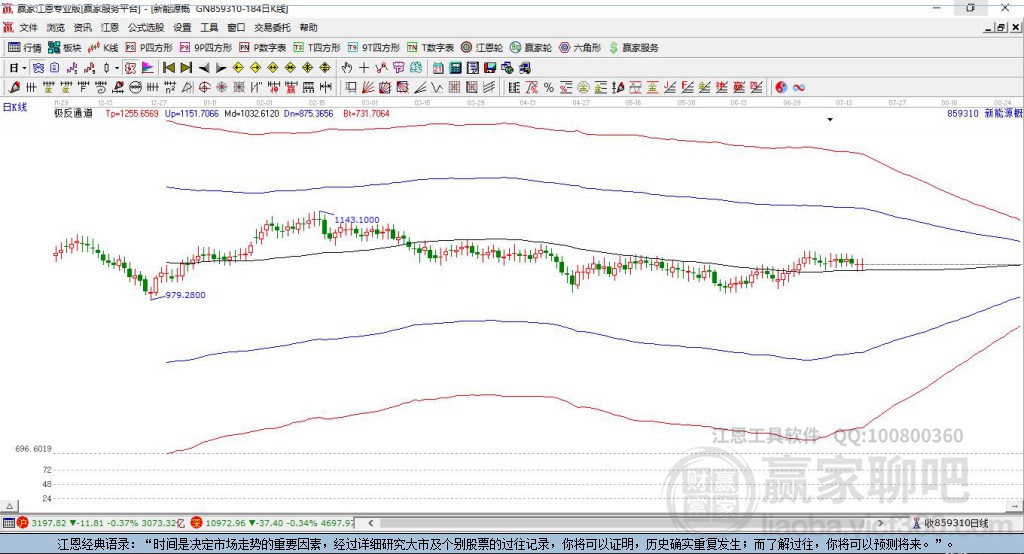Click the 1143.1000 high price label
The width and height of the screenshot is (1024, 554).
tap(357, 220)
